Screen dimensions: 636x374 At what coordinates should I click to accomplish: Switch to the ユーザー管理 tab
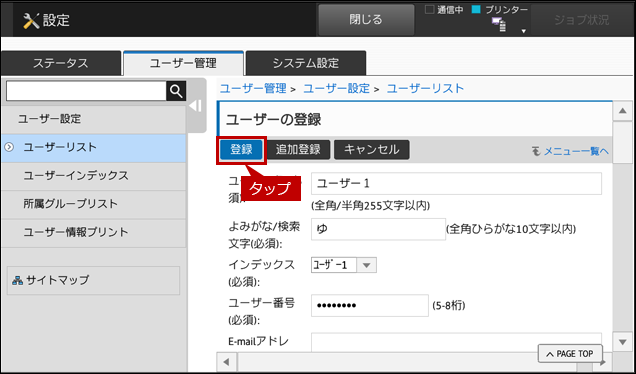point(183,63)
